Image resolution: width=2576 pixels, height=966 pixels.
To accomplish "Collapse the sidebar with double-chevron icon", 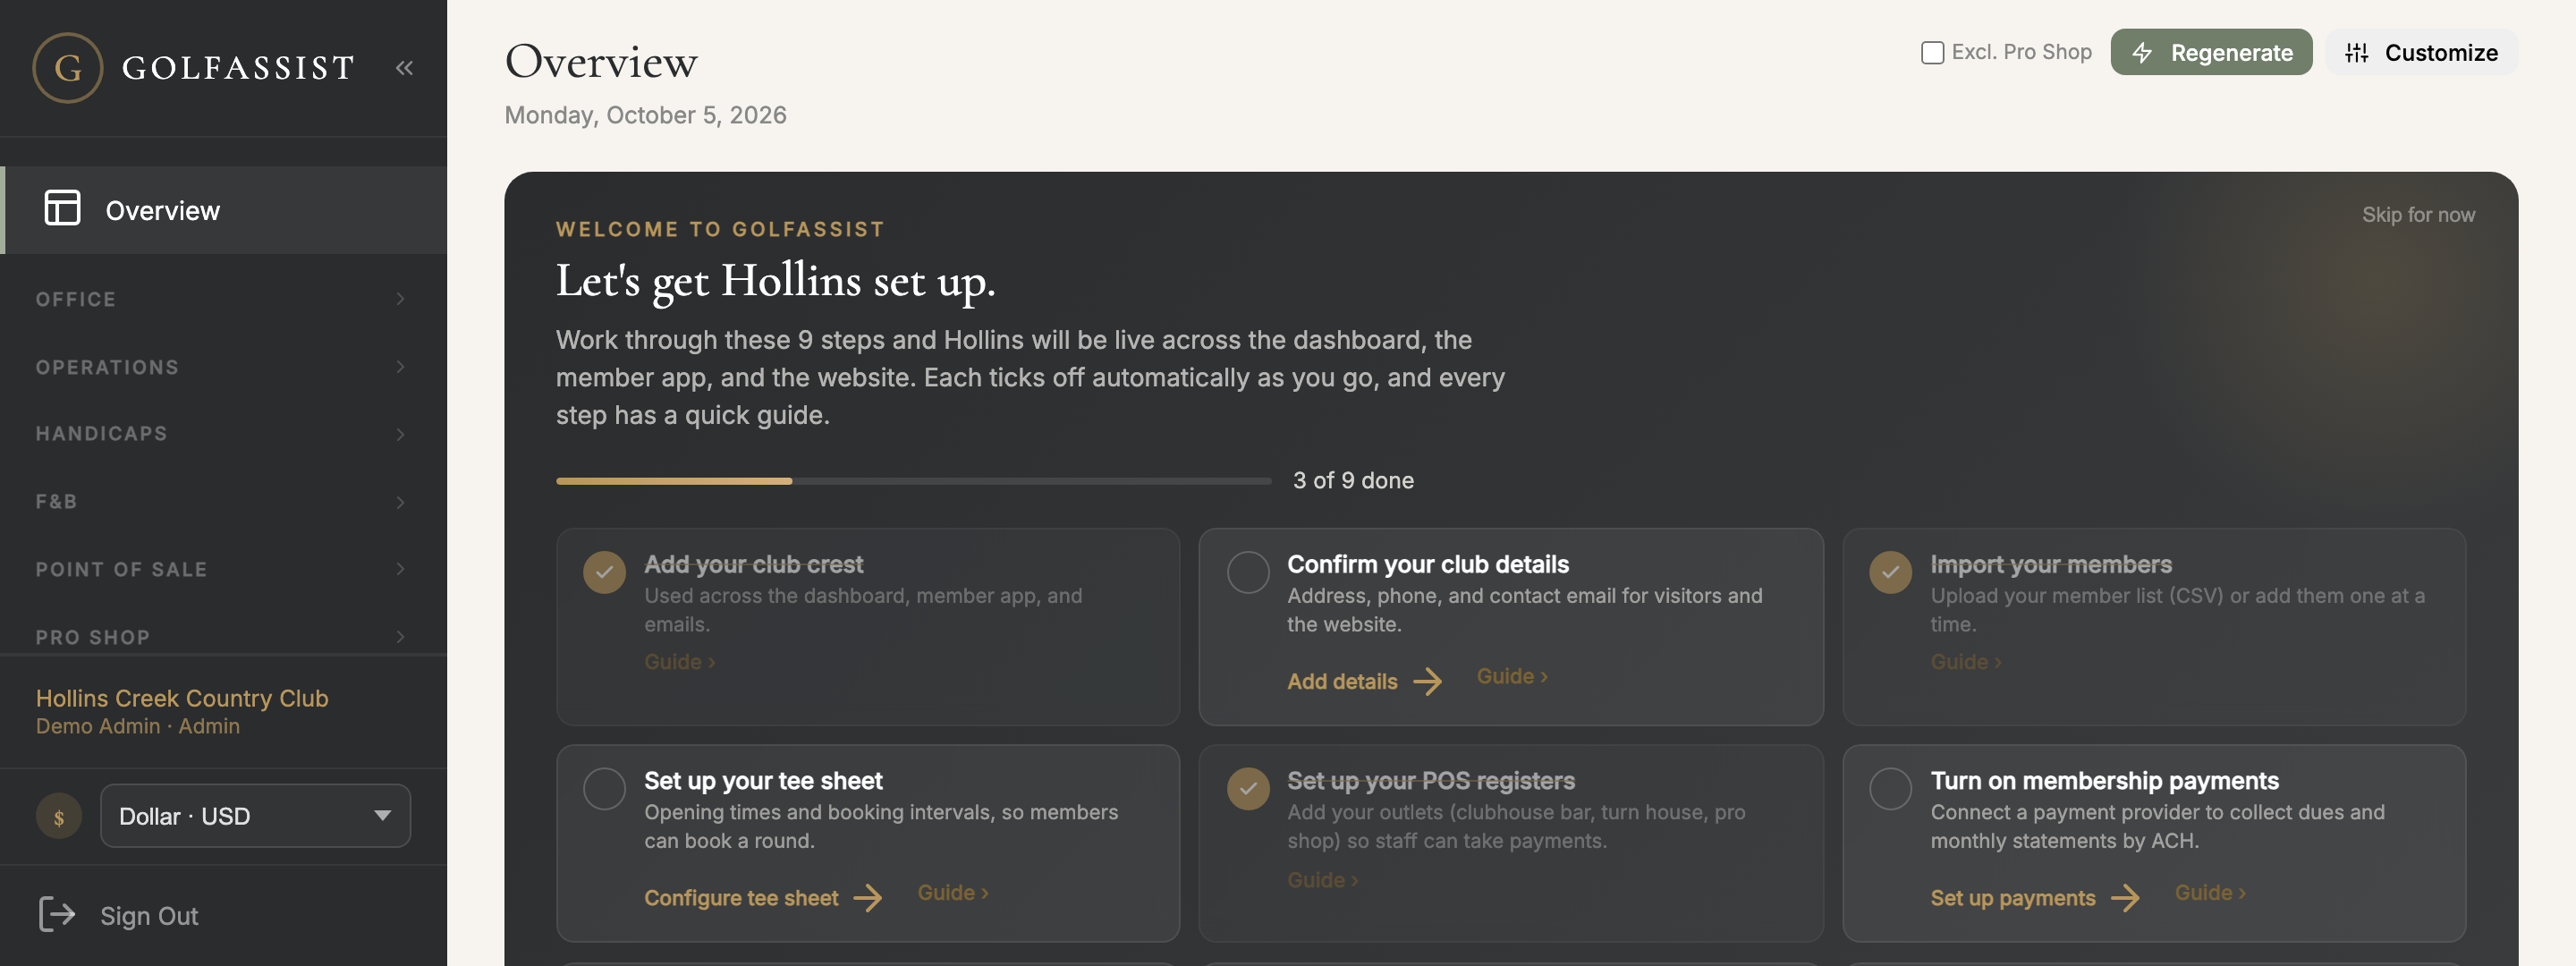I will tap(404, 68).
